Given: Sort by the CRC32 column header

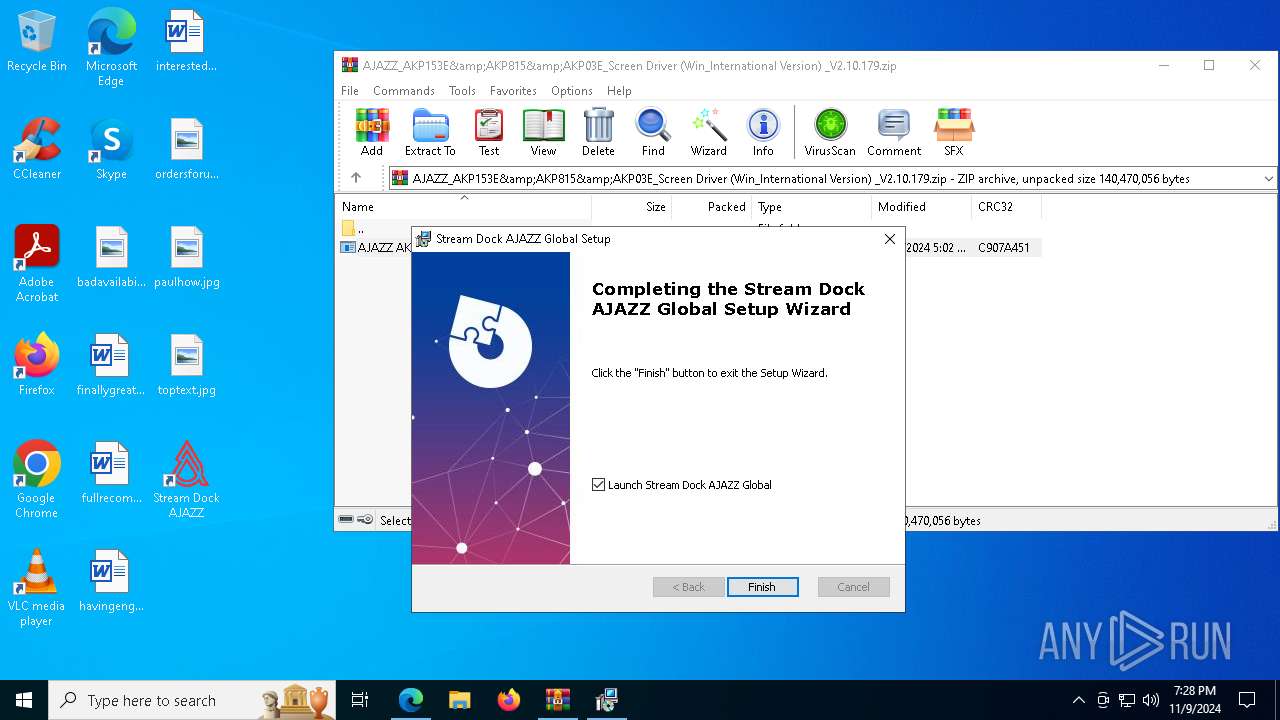Looking at the screenshot, I should tap(1006, 207).
